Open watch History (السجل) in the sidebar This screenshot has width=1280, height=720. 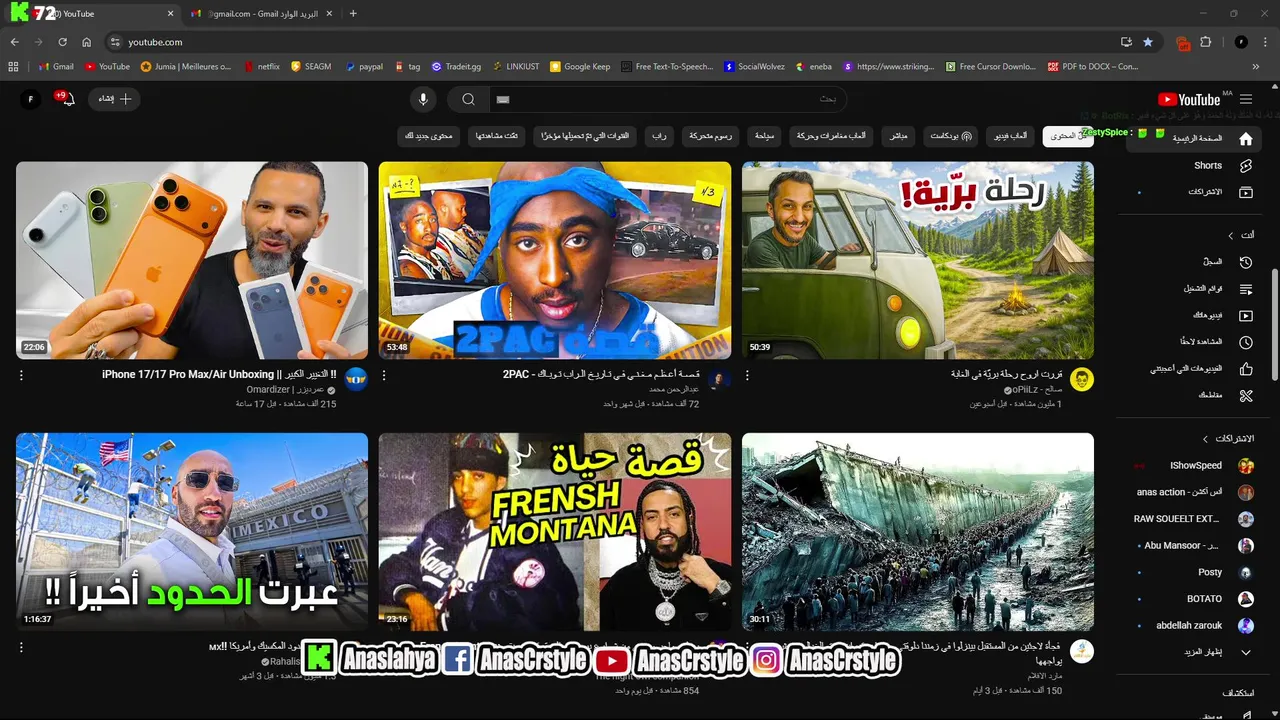coord(1193,262)
